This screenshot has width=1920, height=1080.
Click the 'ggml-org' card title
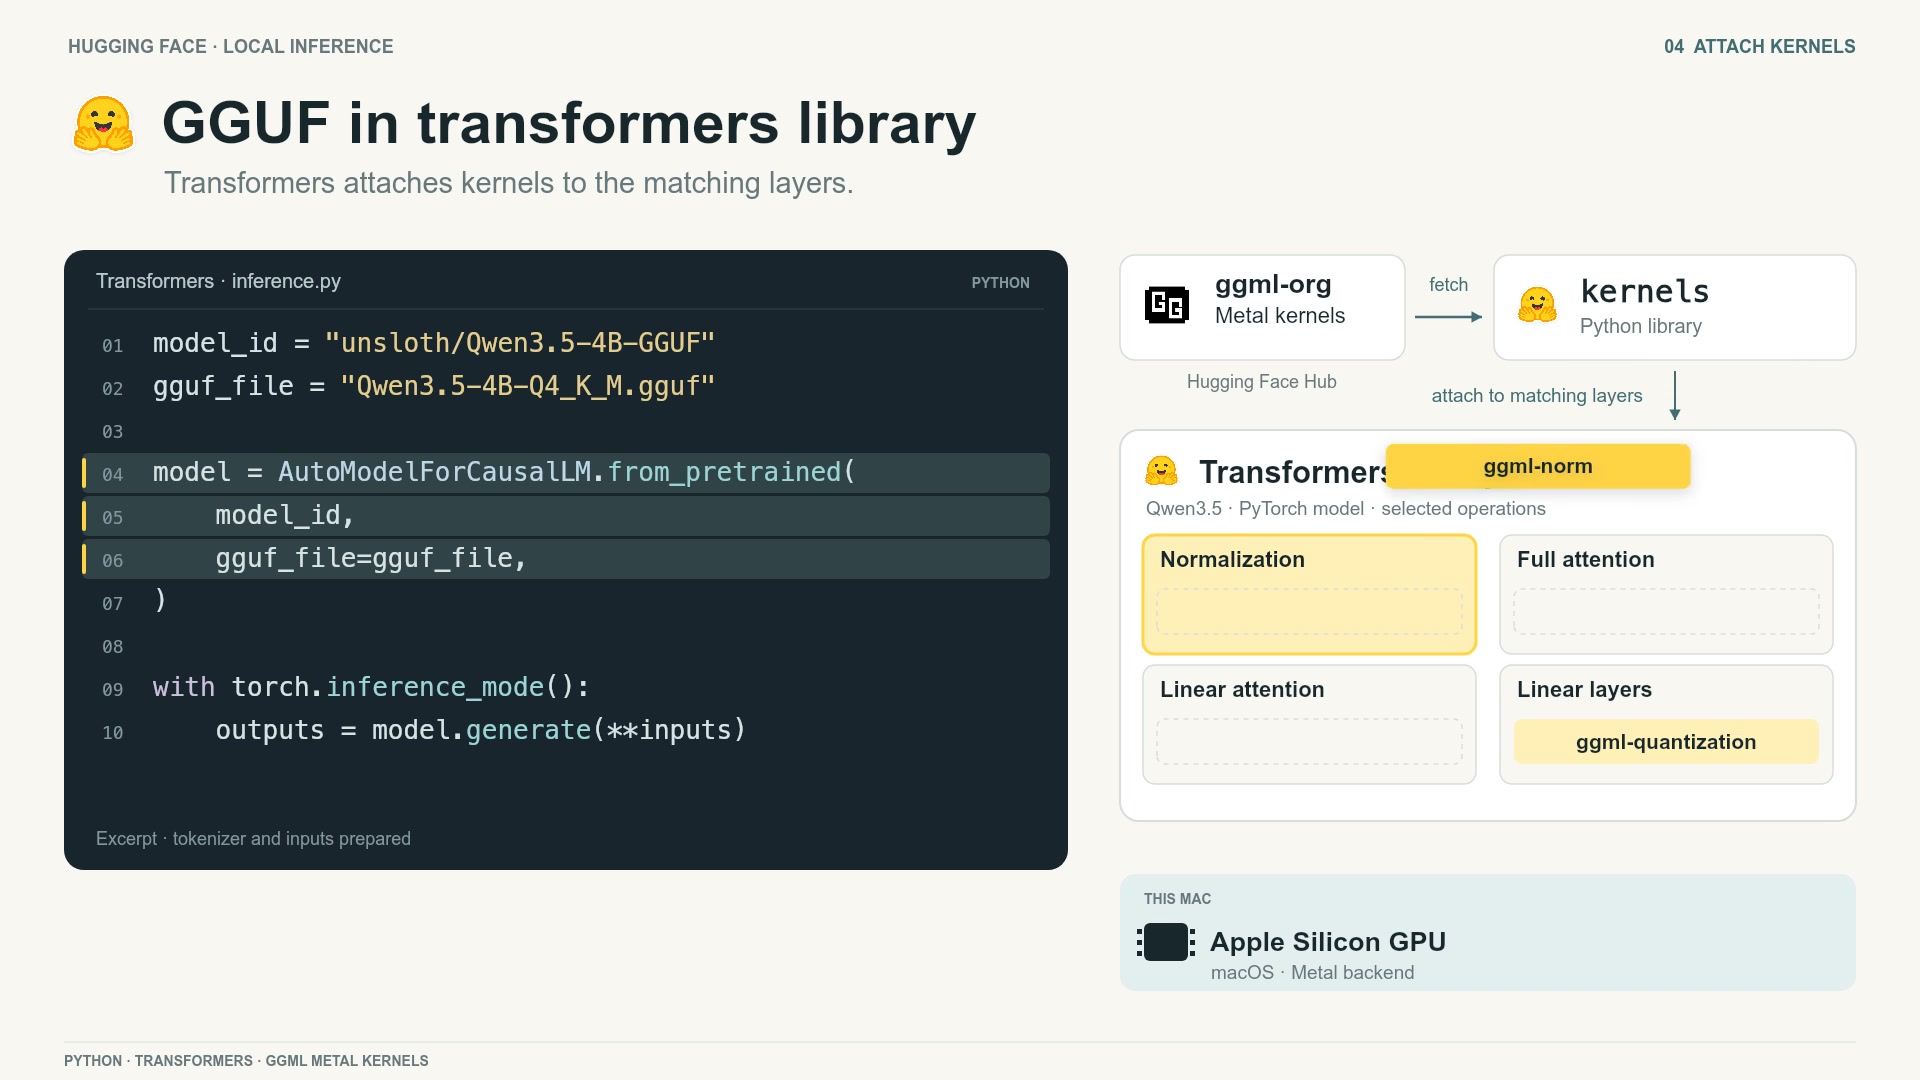[x=1273, y=285]
